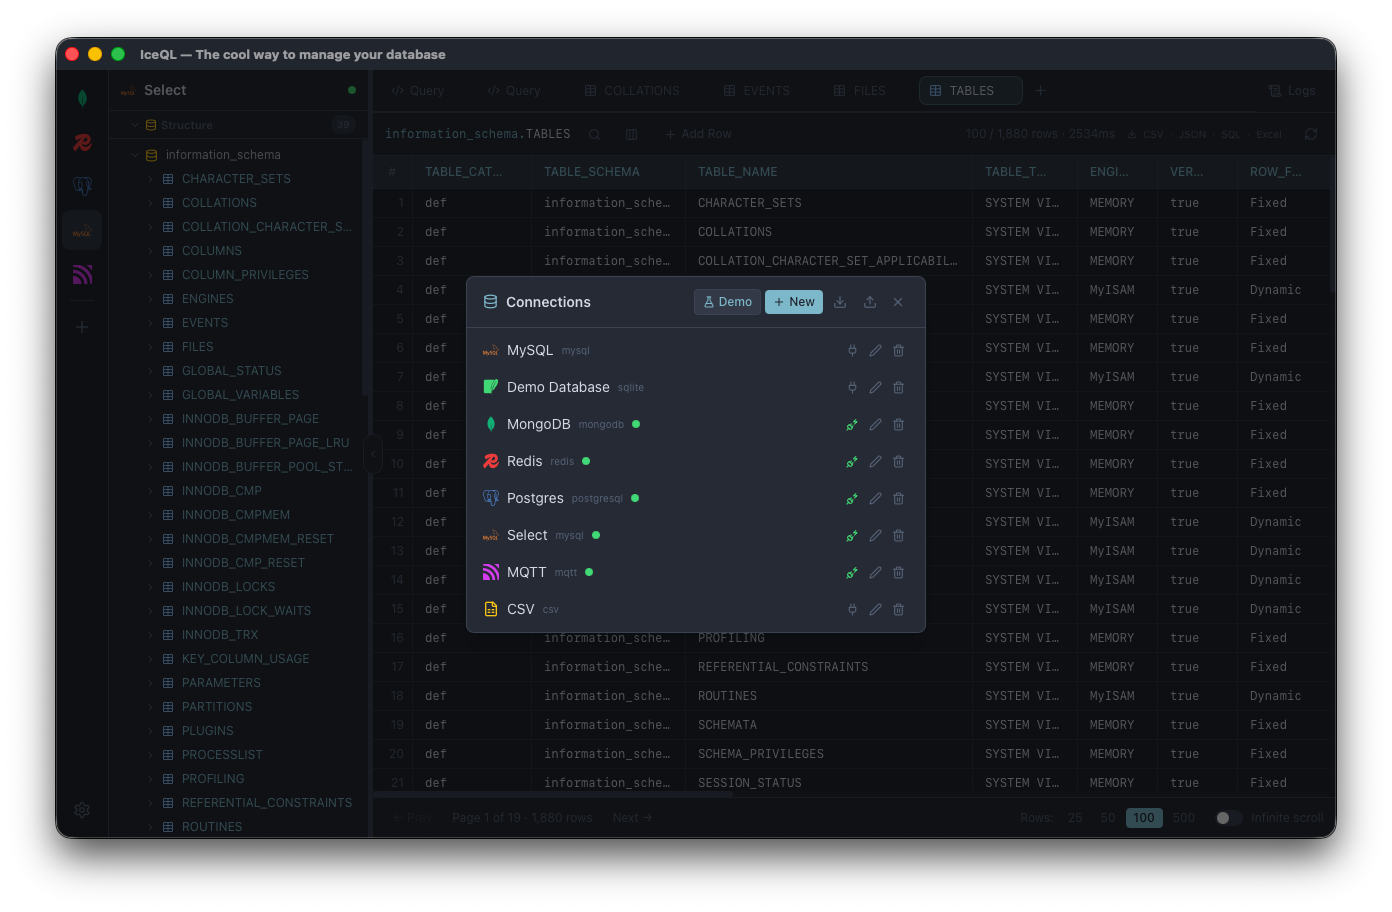The image size is (1392, 912).
Task: Open a new tab with plus button
Action: click(x=1040, y=91)
